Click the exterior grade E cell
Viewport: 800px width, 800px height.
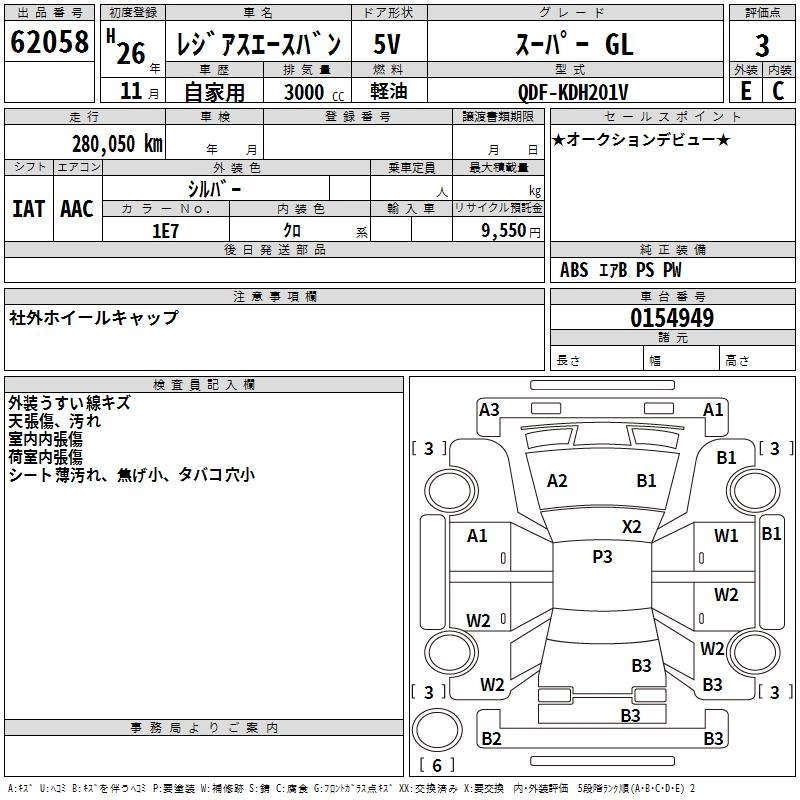tap(746, 92)
